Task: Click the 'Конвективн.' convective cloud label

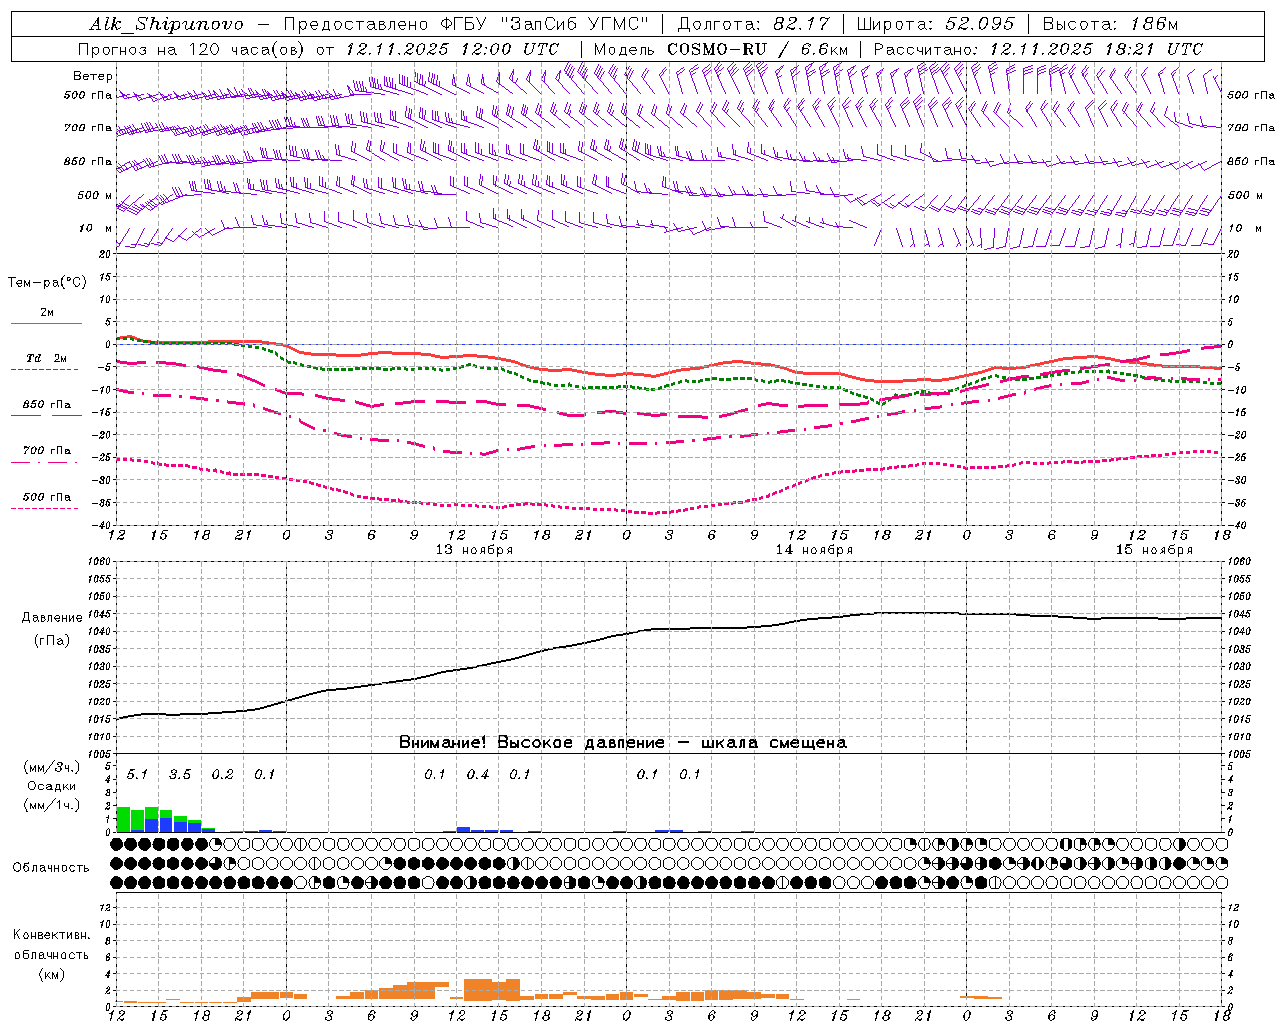Action: 51,935
